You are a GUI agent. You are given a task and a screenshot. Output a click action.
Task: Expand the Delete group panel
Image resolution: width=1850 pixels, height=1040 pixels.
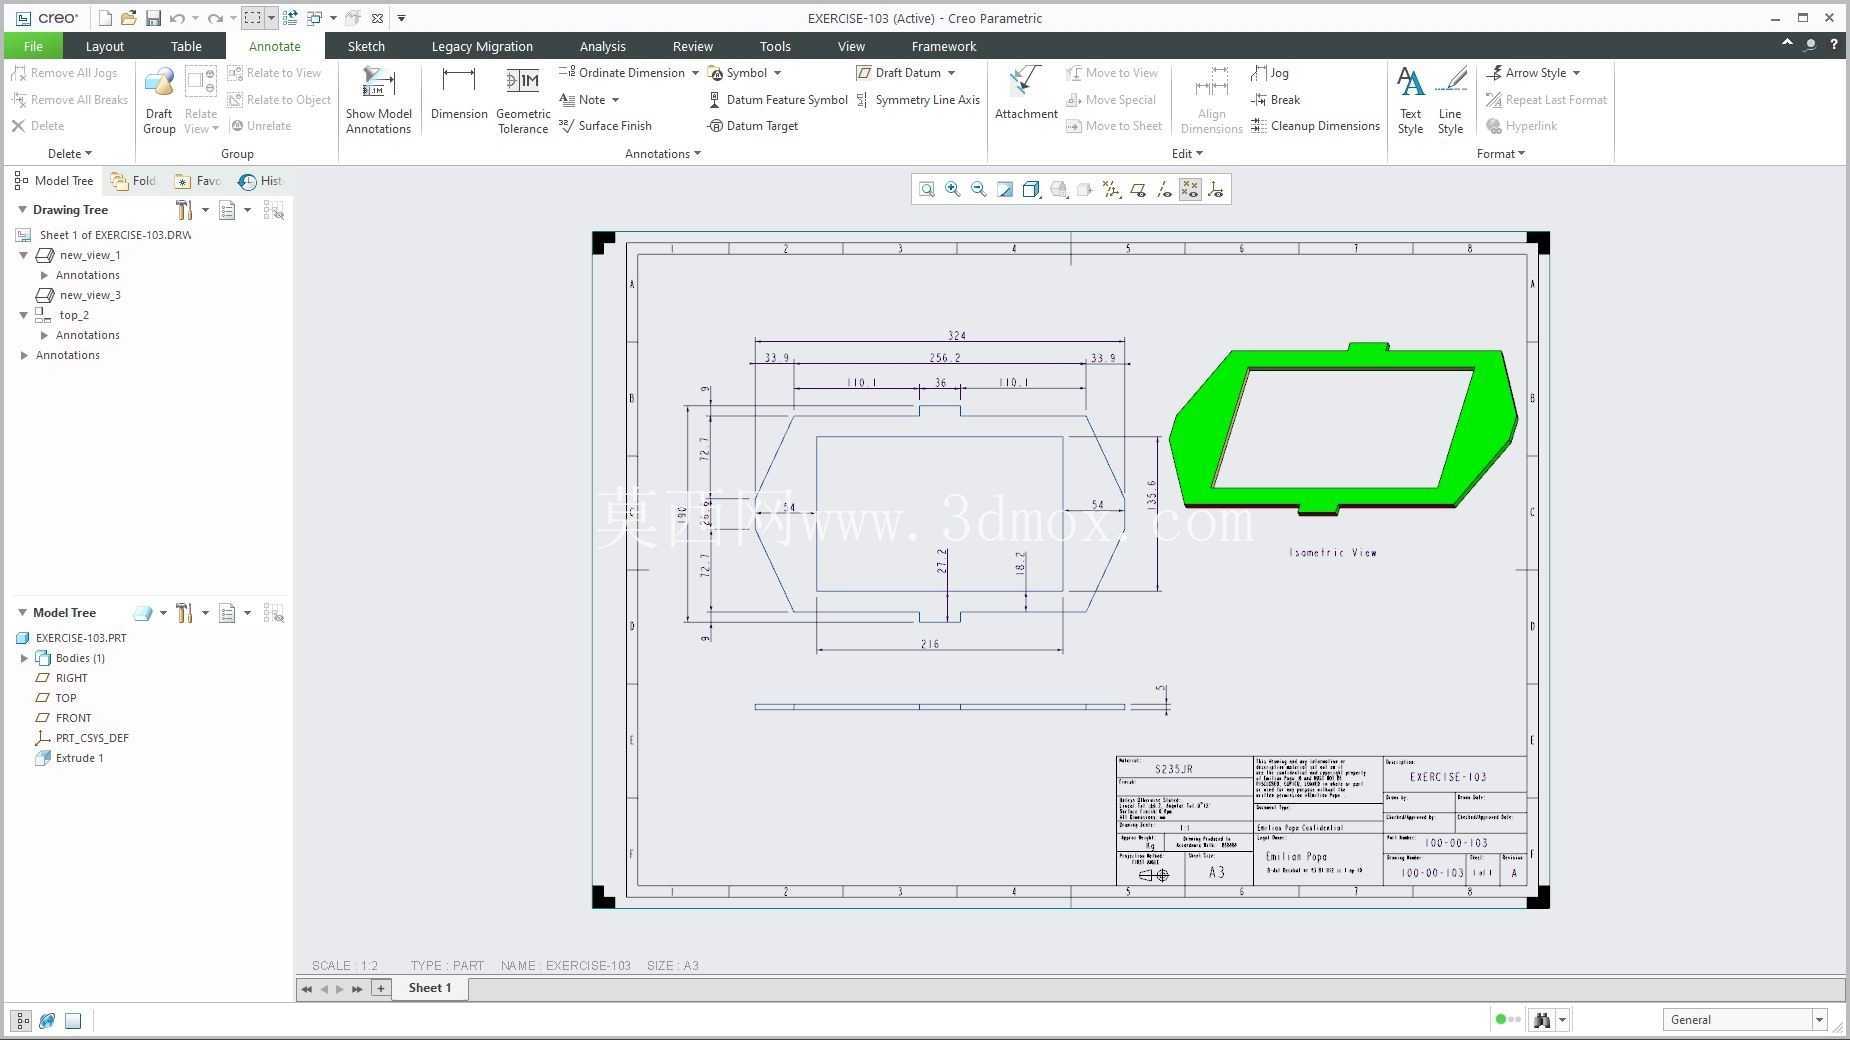(70, 154)
